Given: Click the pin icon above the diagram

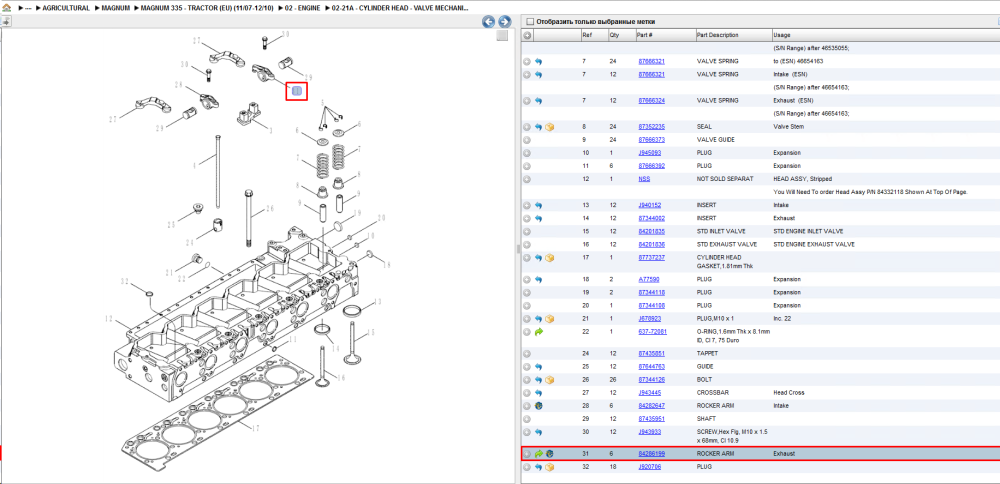Looking at the screenshot, I should click(x=5, y=22).
